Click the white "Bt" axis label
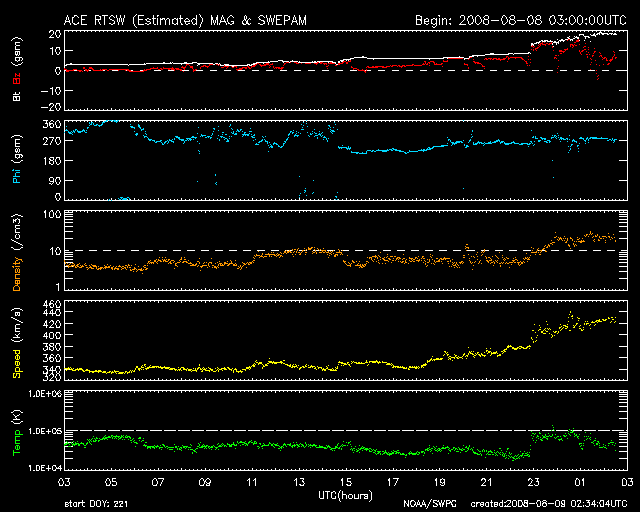Image resolution: width=640 pixels, height=512 pixels. tap(17, 96)
